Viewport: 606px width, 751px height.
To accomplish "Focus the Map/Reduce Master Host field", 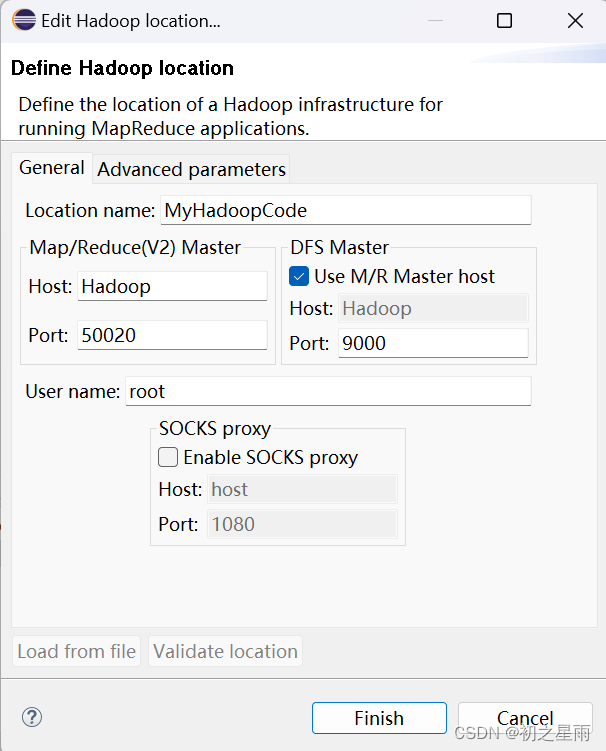I will 171,286.
